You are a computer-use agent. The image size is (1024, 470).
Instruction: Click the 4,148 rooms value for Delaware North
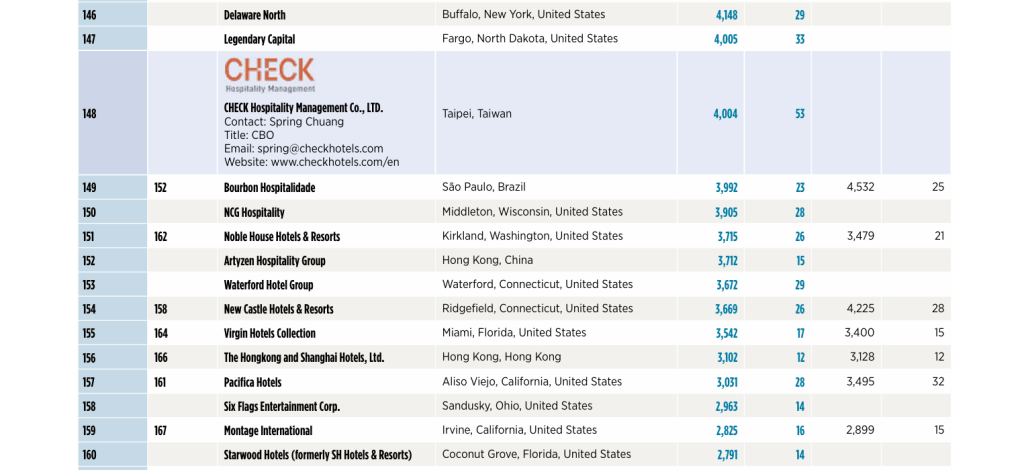click(x=726, y=15)
